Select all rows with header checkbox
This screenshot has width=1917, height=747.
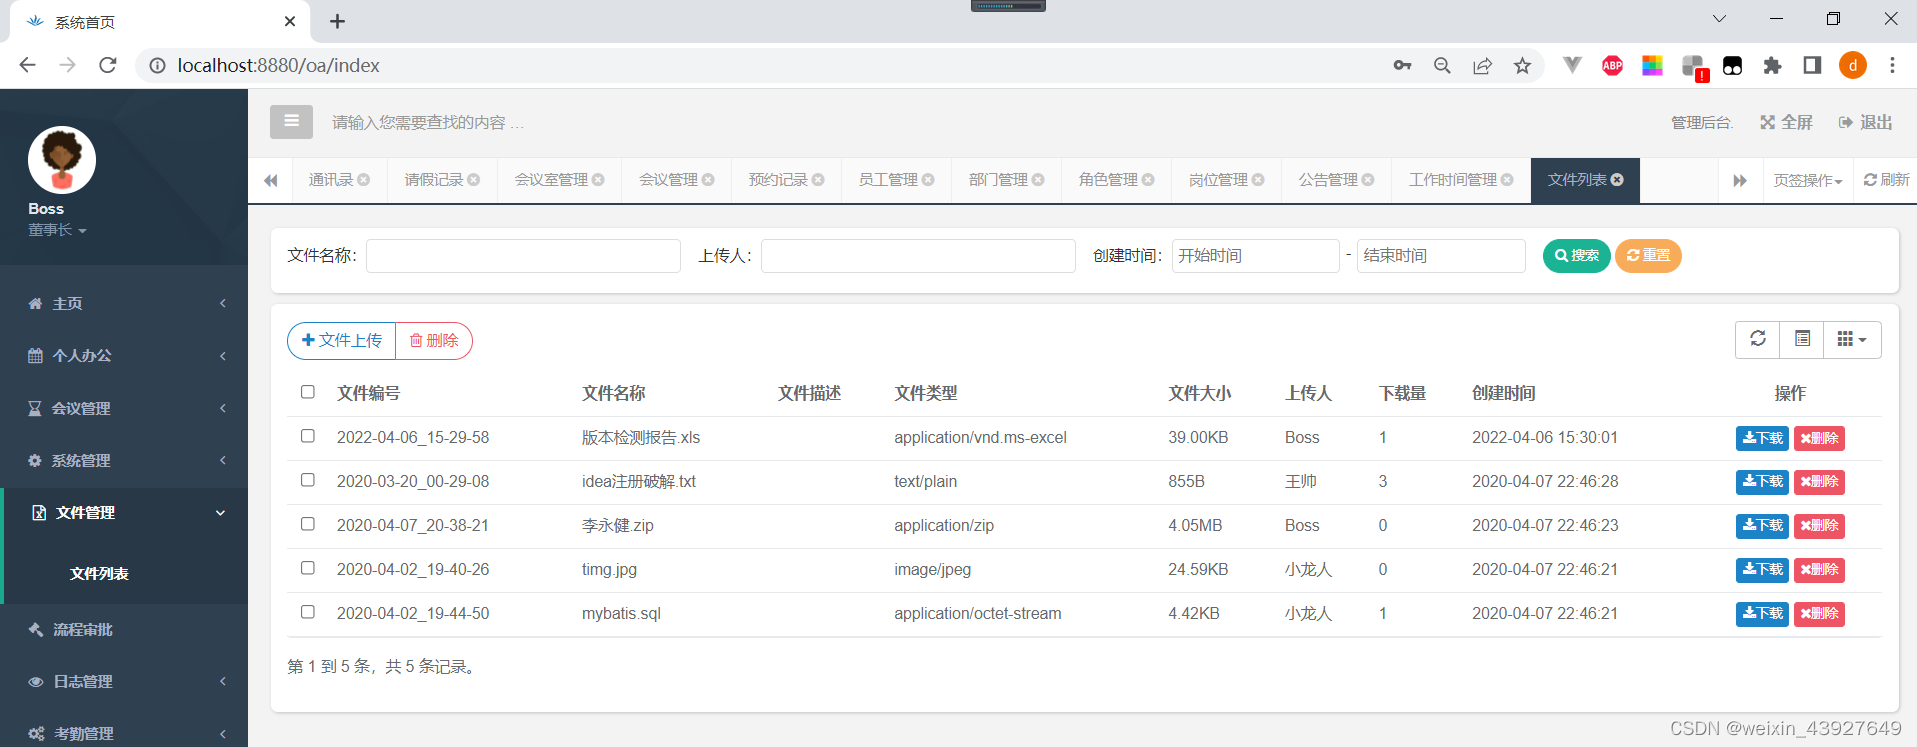308,392
